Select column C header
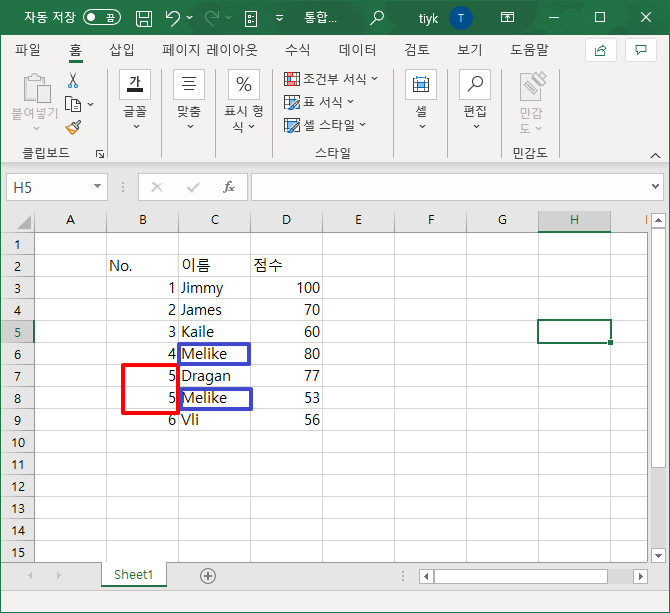 coord(215,220)
